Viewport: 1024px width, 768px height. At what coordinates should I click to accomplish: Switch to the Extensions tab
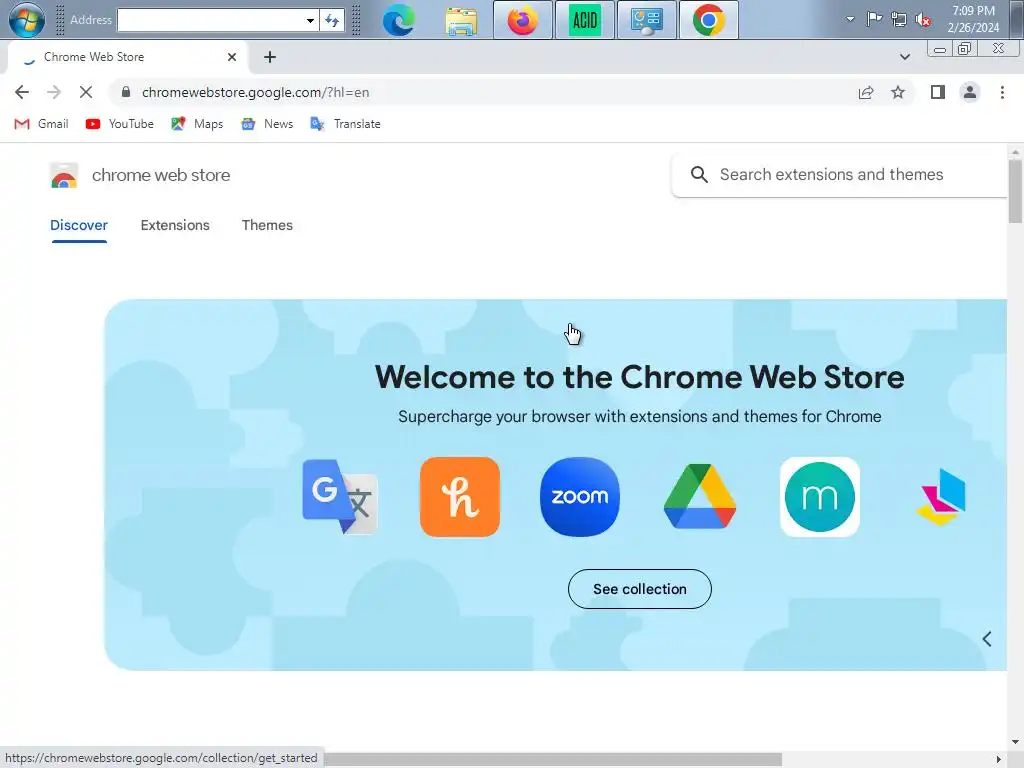point(175,225)
